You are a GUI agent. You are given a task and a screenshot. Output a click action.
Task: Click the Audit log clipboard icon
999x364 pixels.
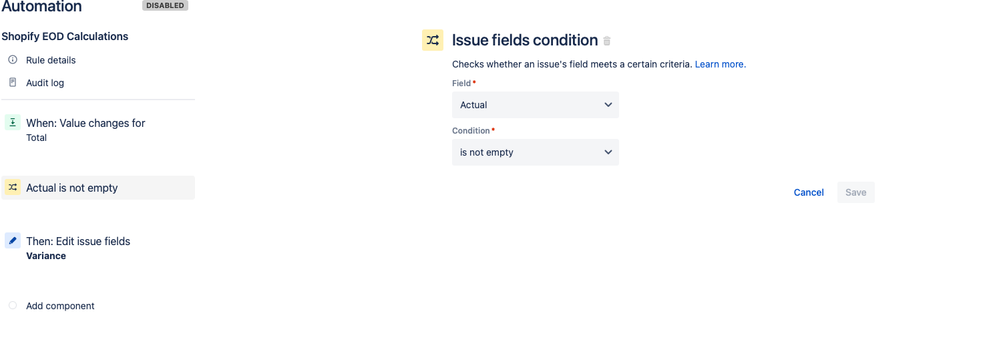13,83
